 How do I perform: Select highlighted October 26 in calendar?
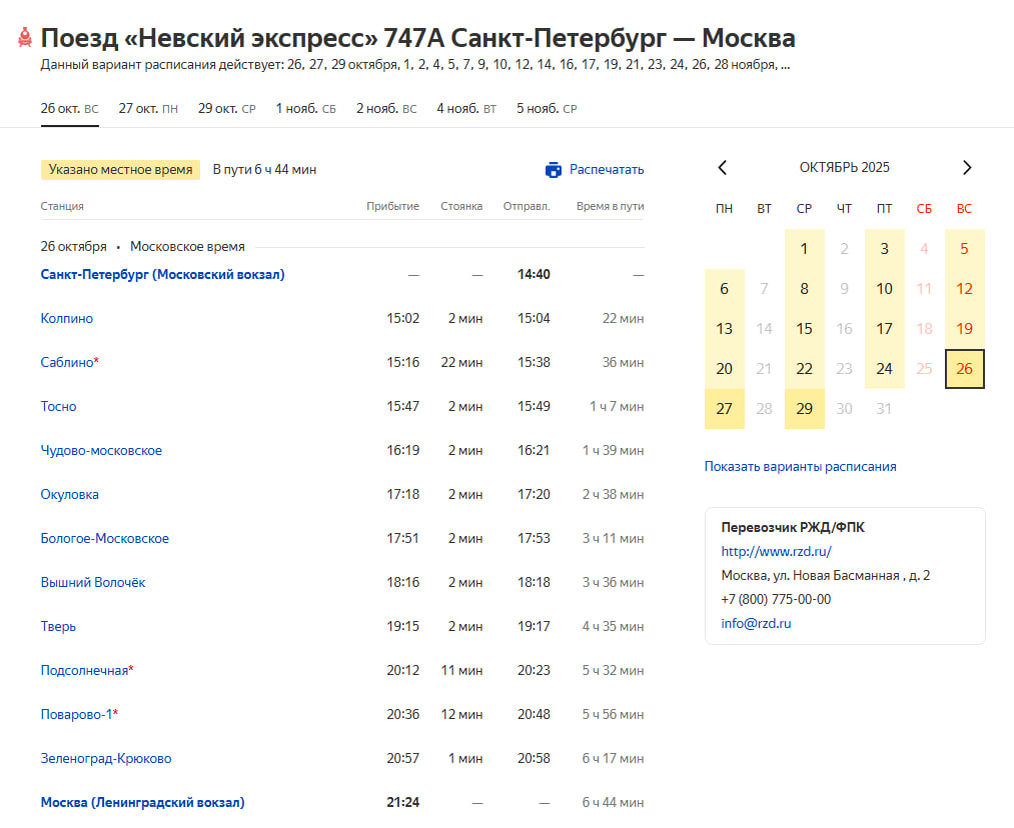[x=964, y=369]
